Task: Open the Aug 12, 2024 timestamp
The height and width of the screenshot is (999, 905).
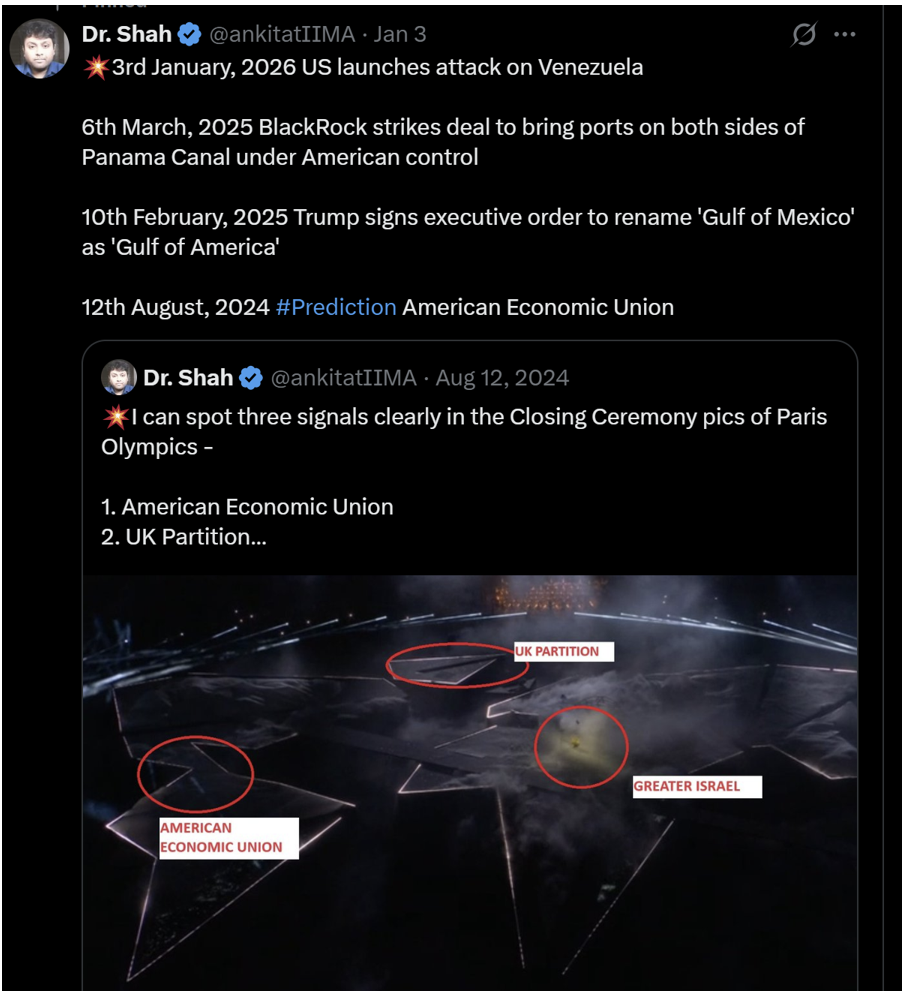Action: pos(499,378)
